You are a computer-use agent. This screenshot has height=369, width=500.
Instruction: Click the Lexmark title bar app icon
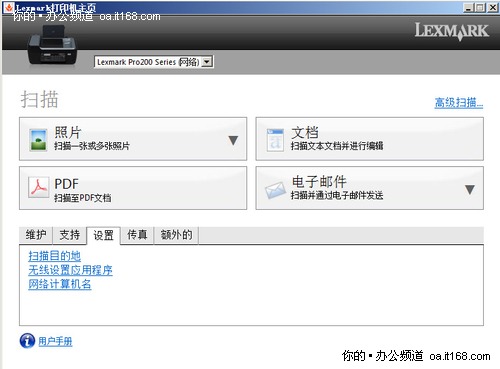(x=9, y=7)
